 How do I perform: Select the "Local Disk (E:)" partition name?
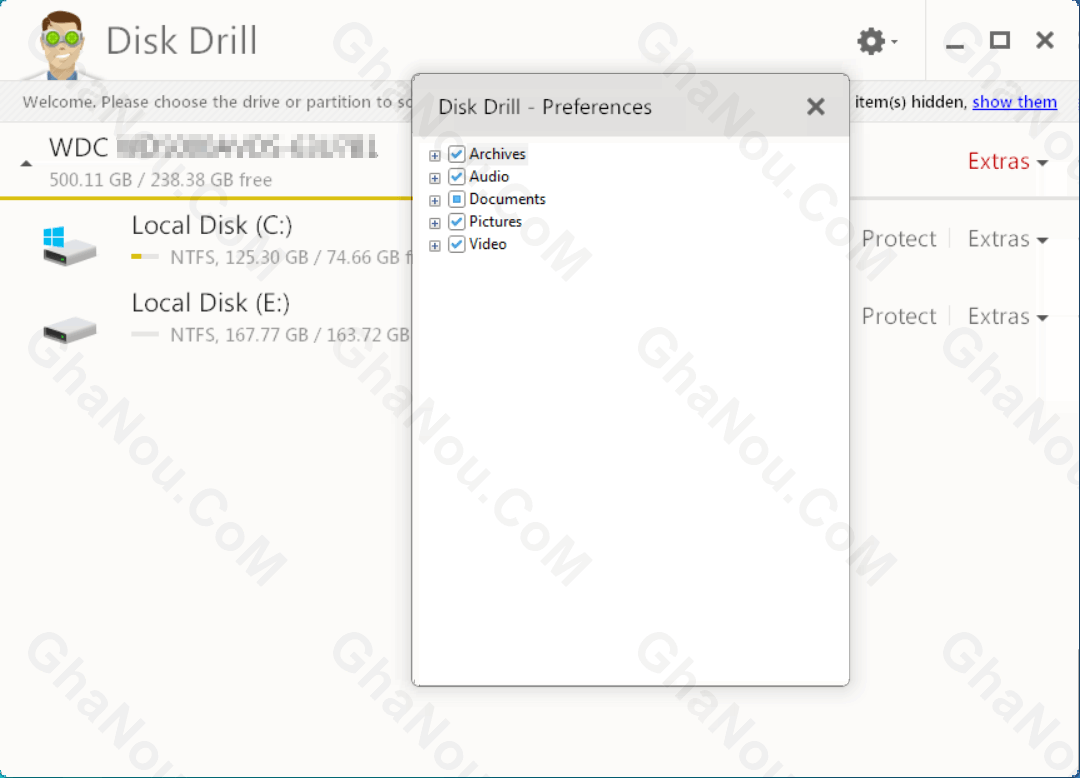pos(211,304)
